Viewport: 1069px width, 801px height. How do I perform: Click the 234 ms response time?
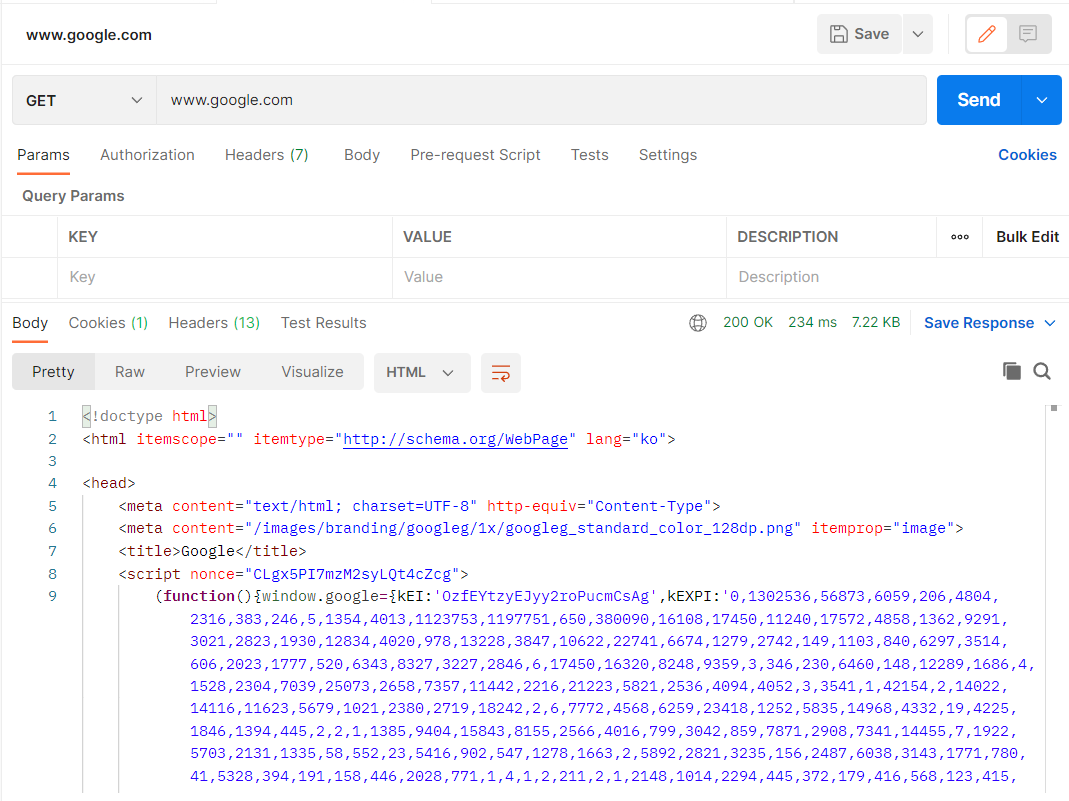(813, 322)
